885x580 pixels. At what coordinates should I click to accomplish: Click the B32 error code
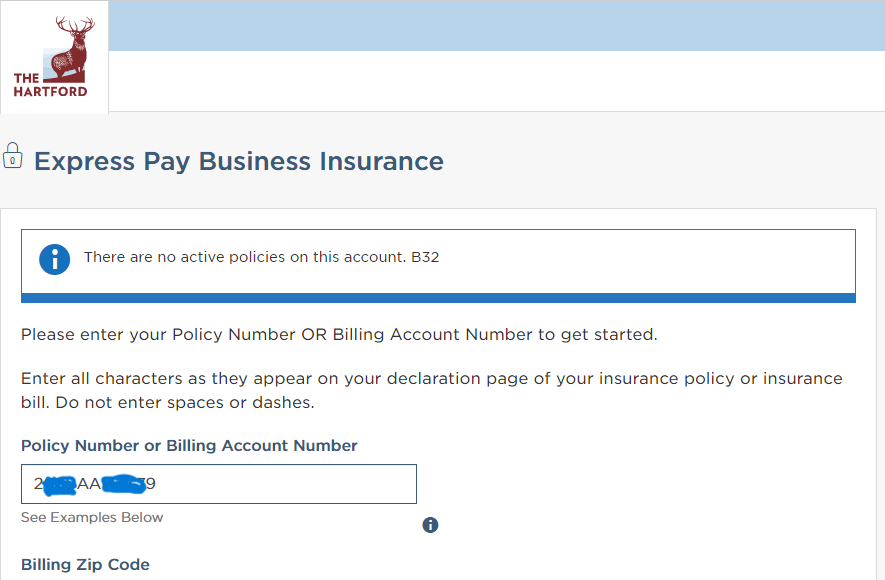[x=425, y=257]
